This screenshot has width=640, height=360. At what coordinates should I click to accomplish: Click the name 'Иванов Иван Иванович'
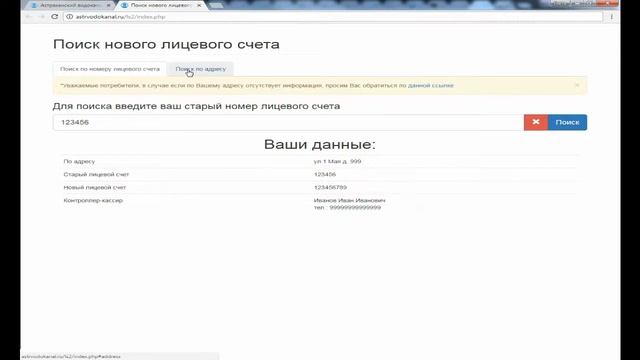click(x=349, y=200)
